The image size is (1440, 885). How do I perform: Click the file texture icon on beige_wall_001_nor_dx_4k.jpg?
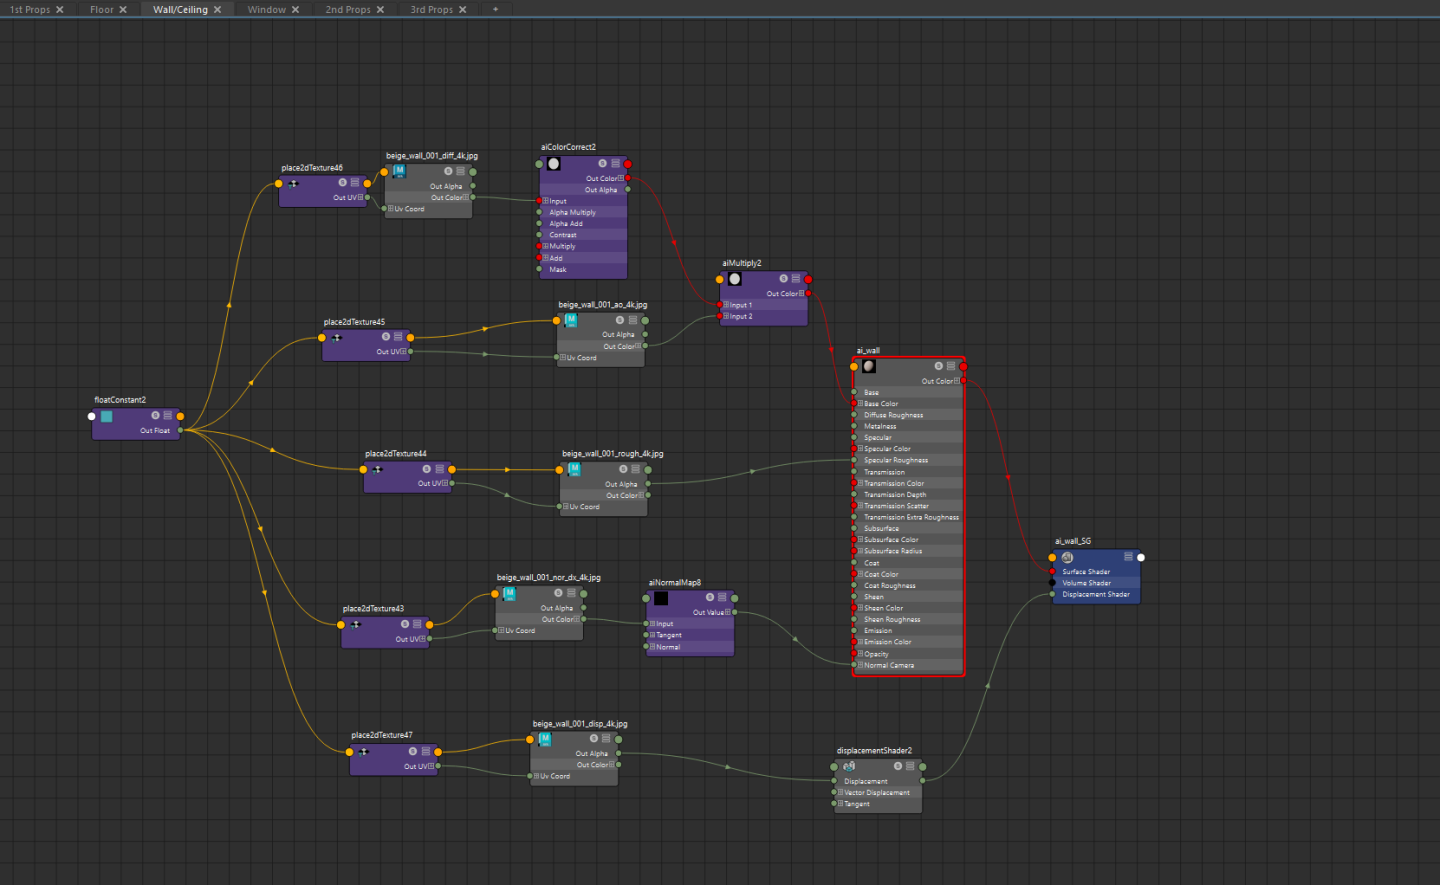click(509, 593)
